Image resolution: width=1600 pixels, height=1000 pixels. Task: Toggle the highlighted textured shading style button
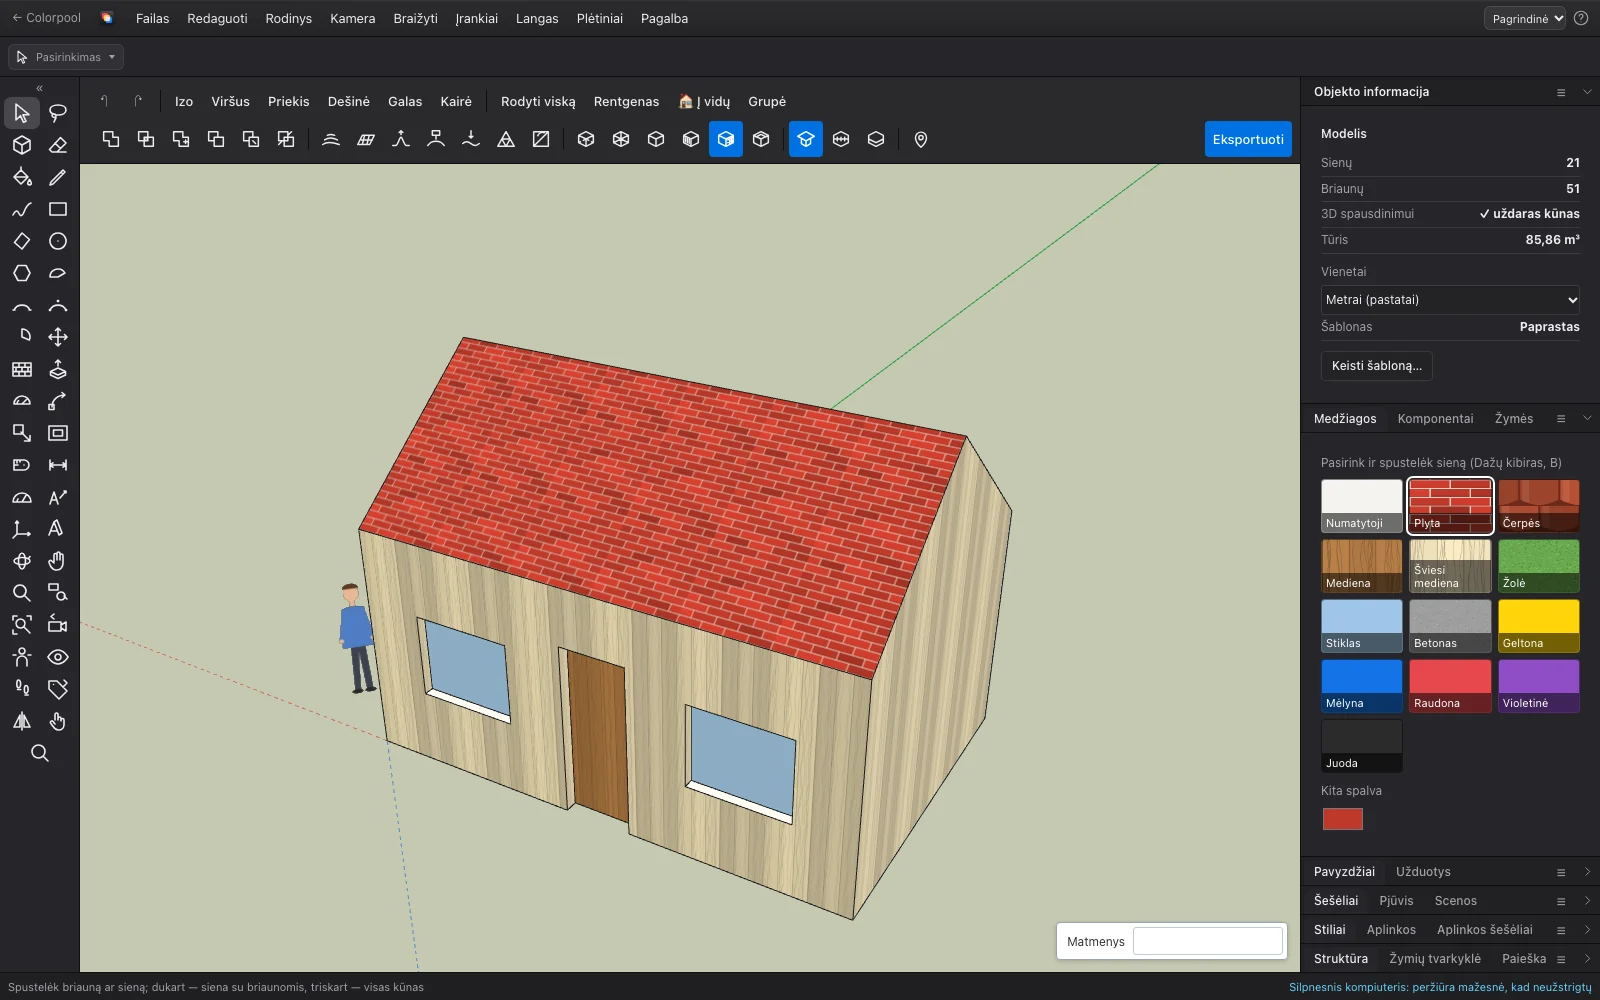tap(726, 139)
